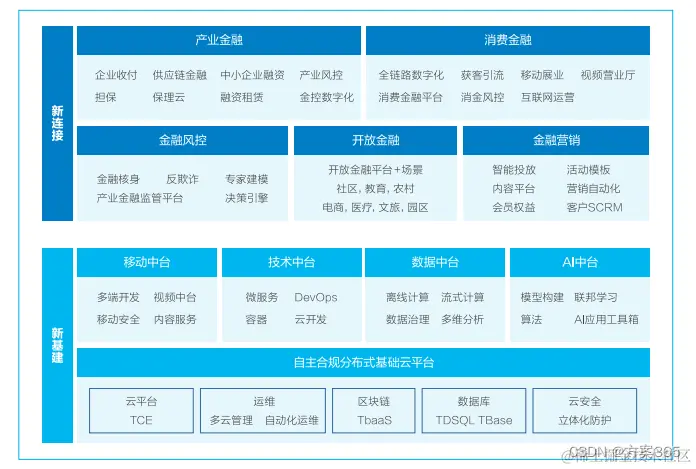Open the 移动中台 header
696x469 pixels.
pyautogui.click(x=147, y=262)
